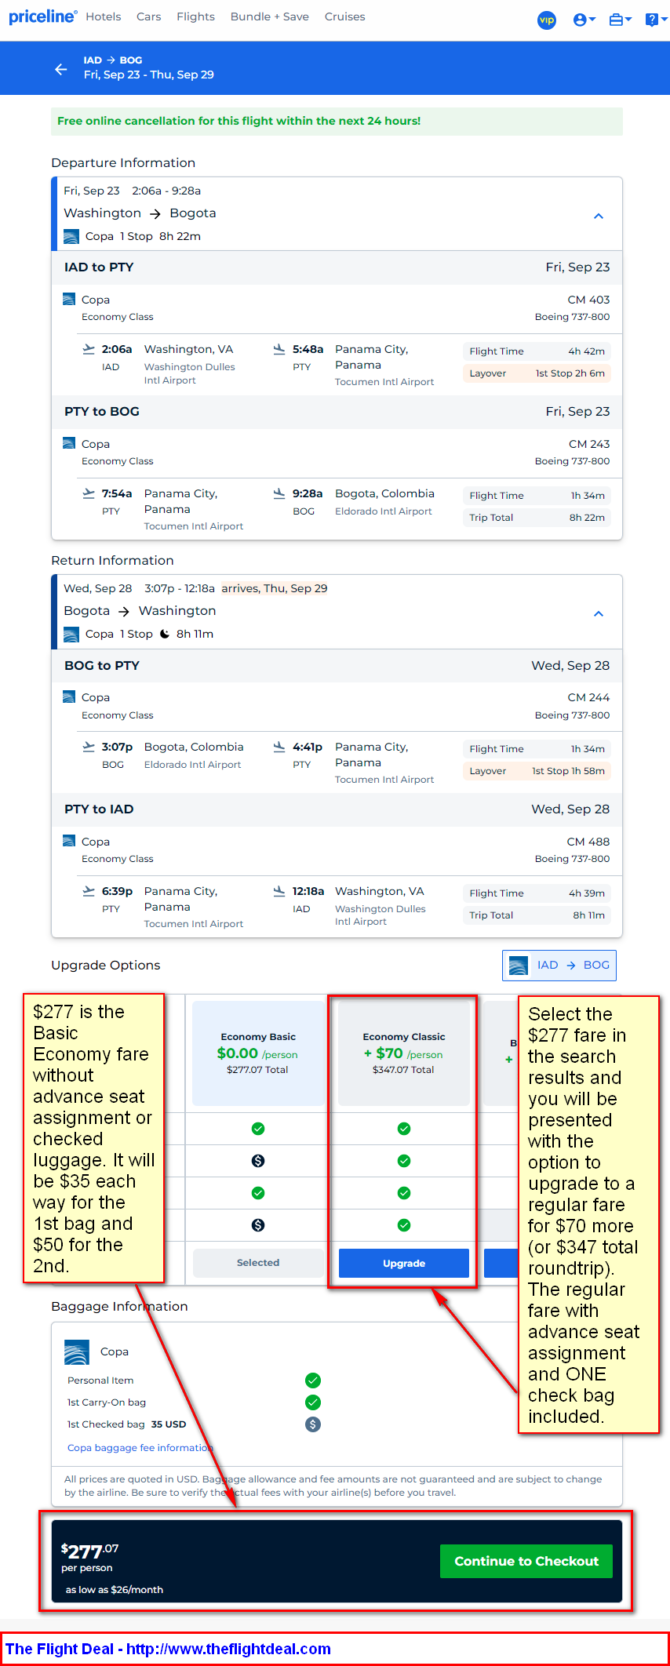Image resolution: width=670 pixels, height=1666 pixels.
Task: Click the Selected button under Economy Basic
Action: (258, 1263)
